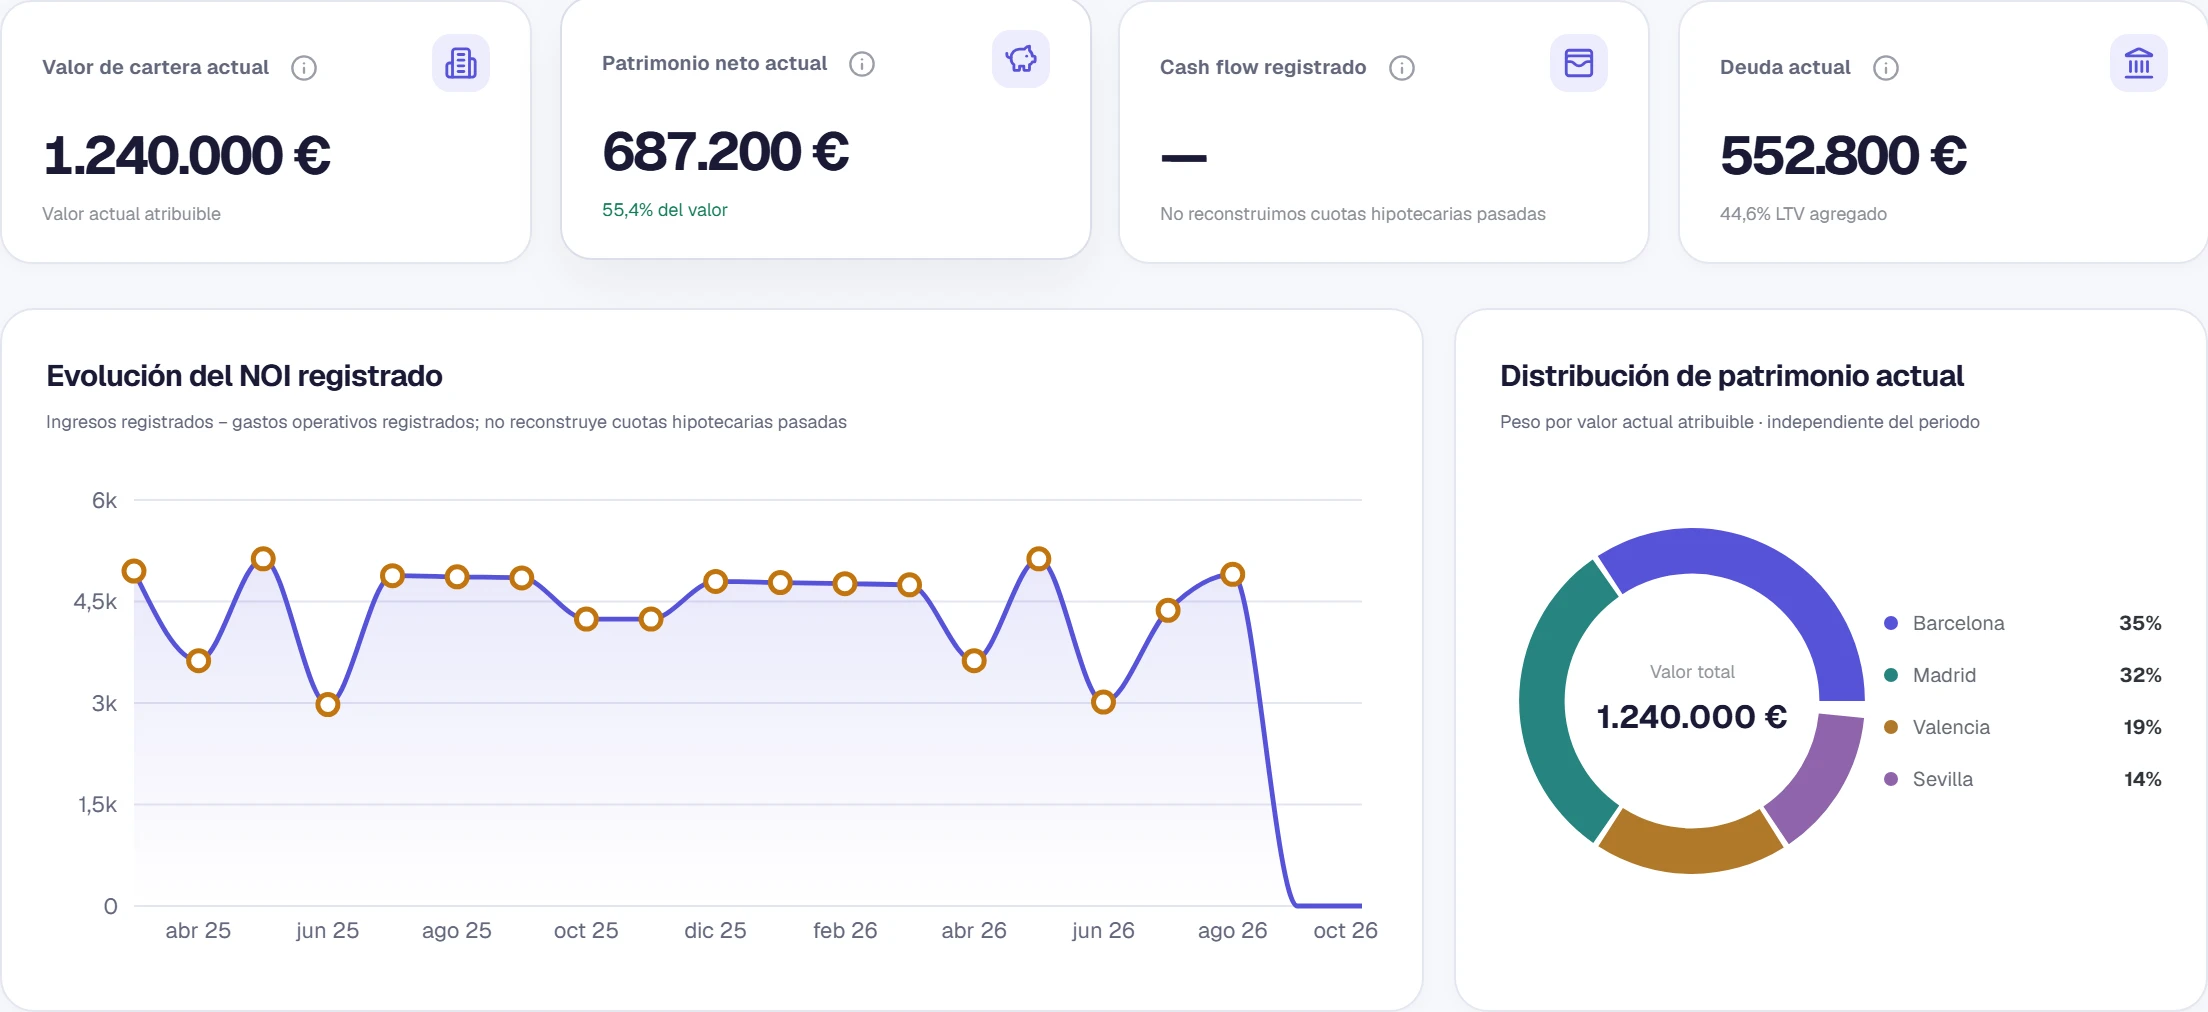Viewport: 2208px width, 1012px height.
Task: Select the Barcelona legend color dot
Action: point(1891,623)
